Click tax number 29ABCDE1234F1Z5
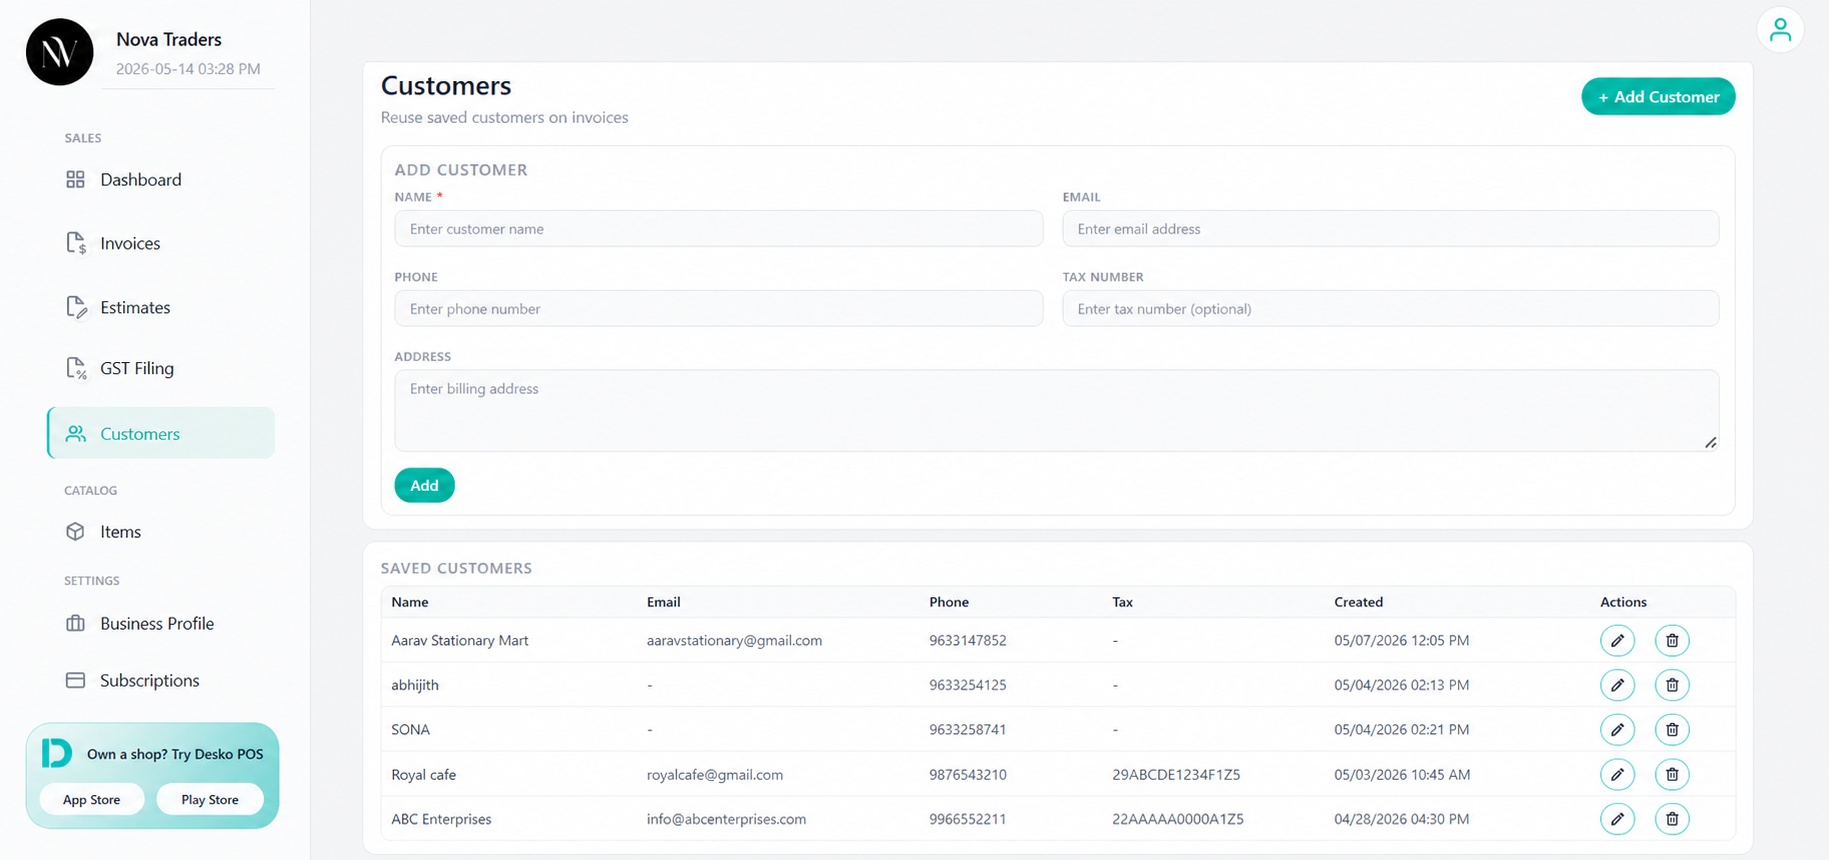This screenshot has width=1829, height=860. (x=1176, y=774)
